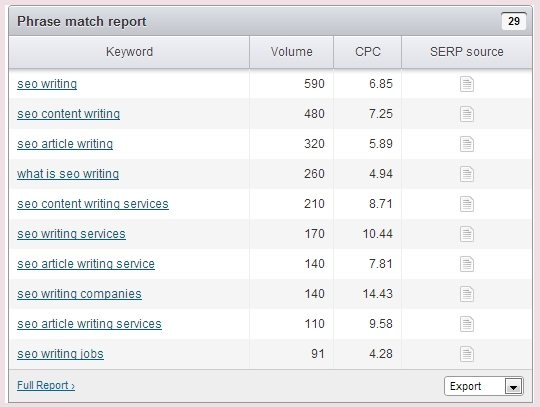Screen dimensions: 540x407
Task: Open SERP source icon for seo content writing
Action: [x=467, y=114]
